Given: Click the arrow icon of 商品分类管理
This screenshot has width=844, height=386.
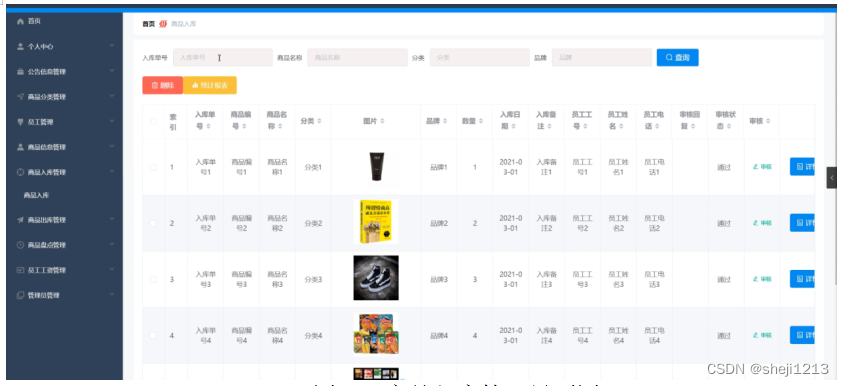Looking at the screenshot, I should coord(20,96).
